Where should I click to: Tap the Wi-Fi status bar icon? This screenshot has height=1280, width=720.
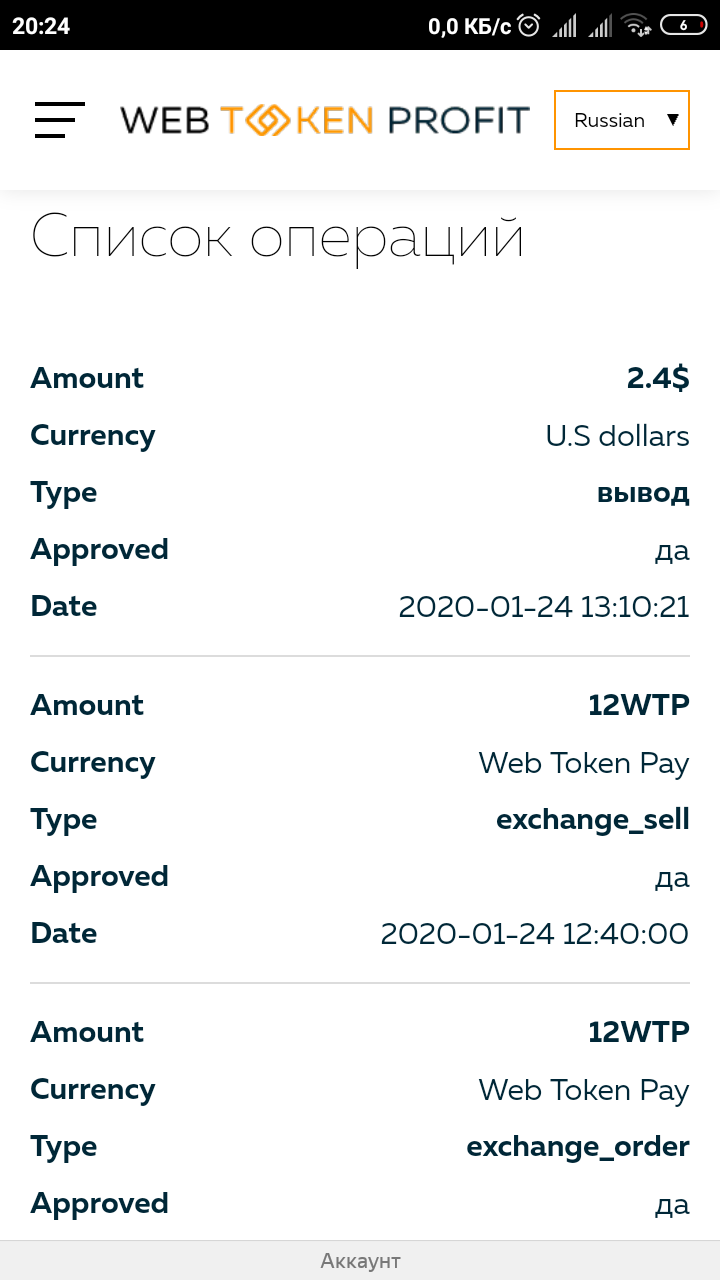click(635, 26)
